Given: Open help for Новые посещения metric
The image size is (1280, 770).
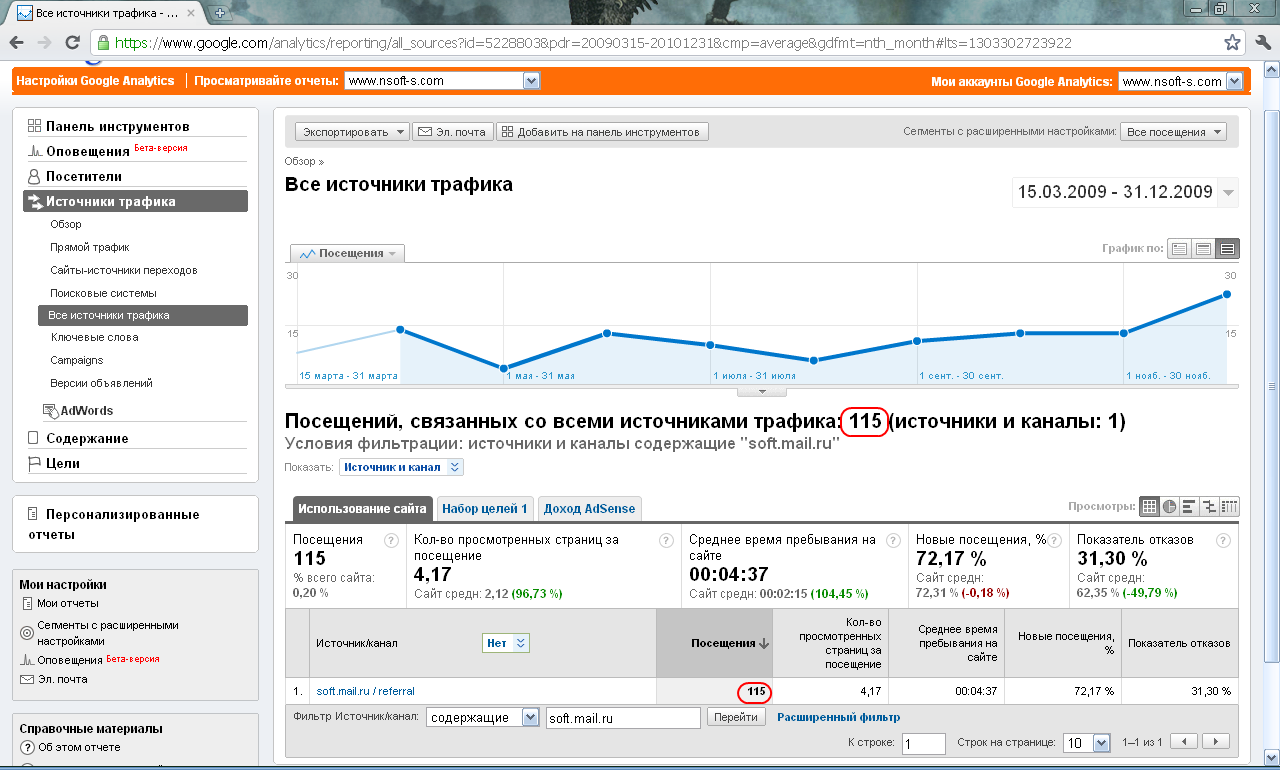Looking at the screenshot, I should click(x=1054, y=540).
